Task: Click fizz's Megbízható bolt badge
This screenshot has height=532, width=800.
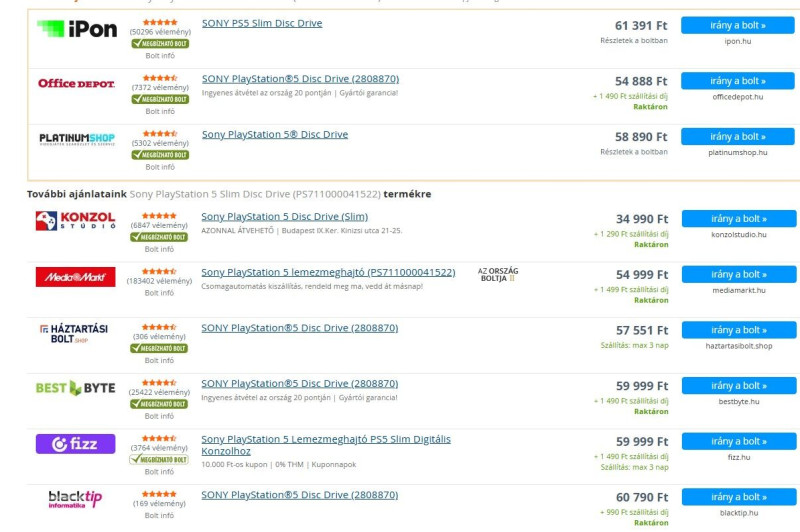Action: coord(159,459)
